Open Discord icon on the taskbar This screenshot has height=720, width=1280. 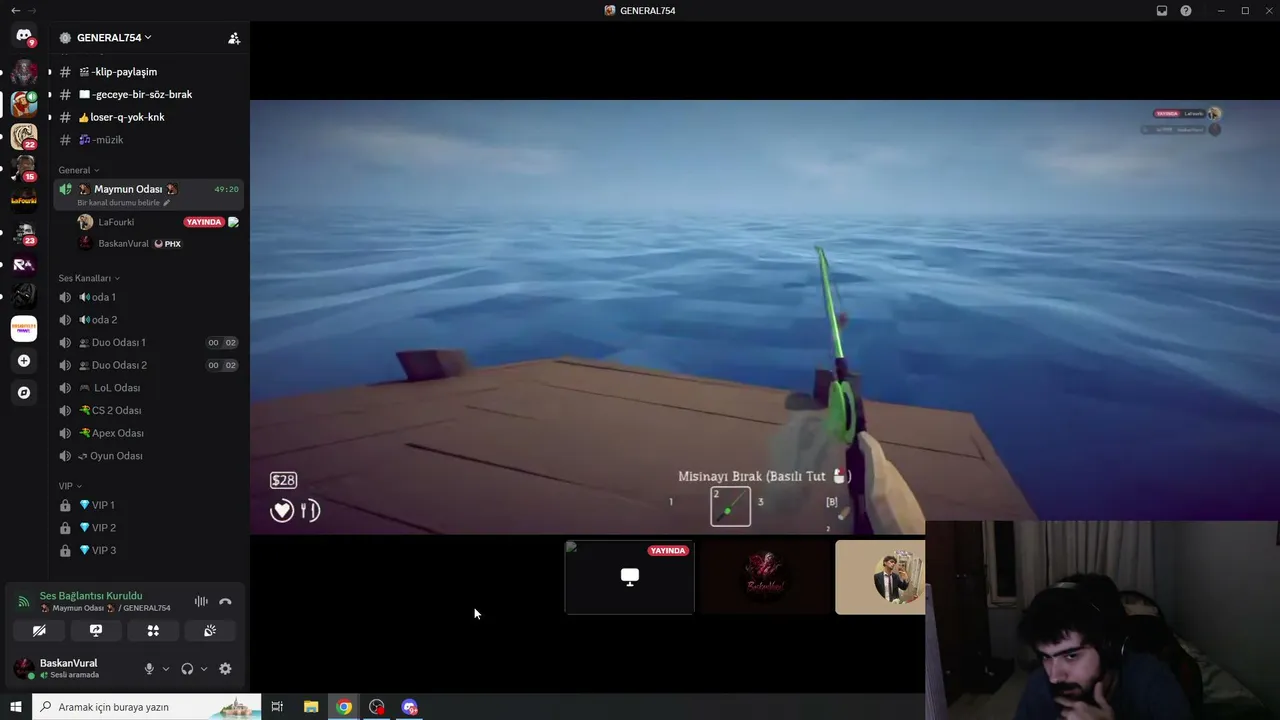pos(410,707)
